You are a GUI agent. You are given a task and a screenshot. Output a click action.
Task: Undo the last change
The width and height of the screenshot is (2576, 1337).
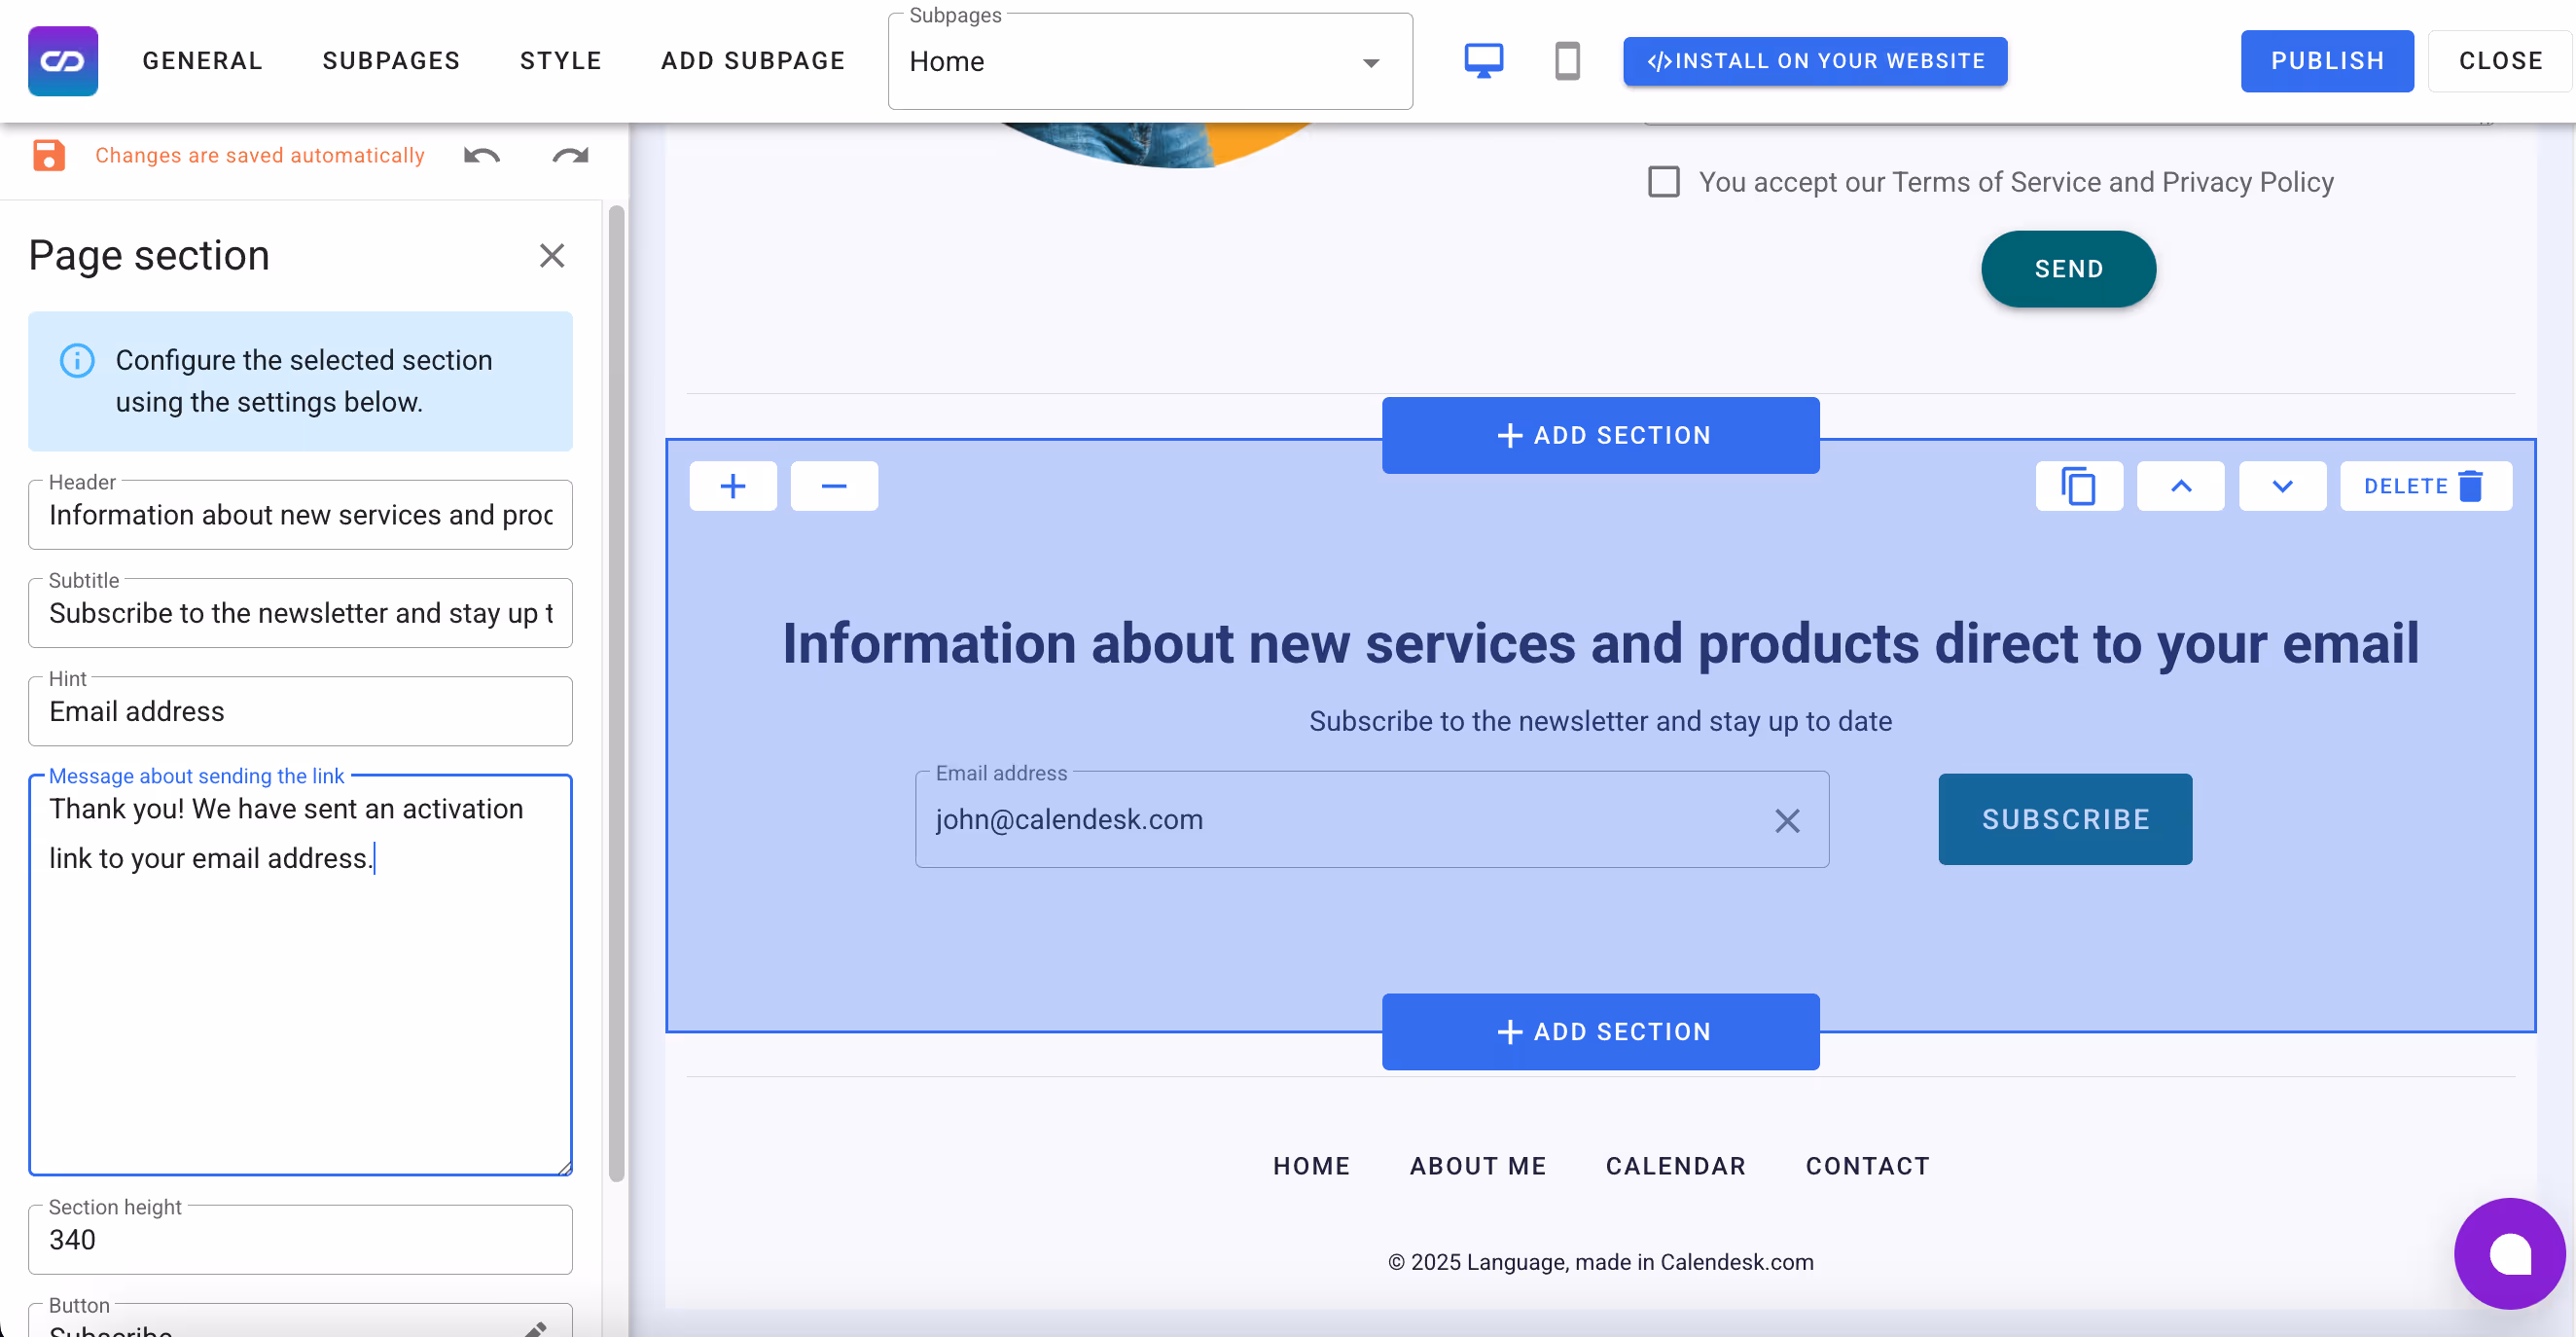[481, 157]
